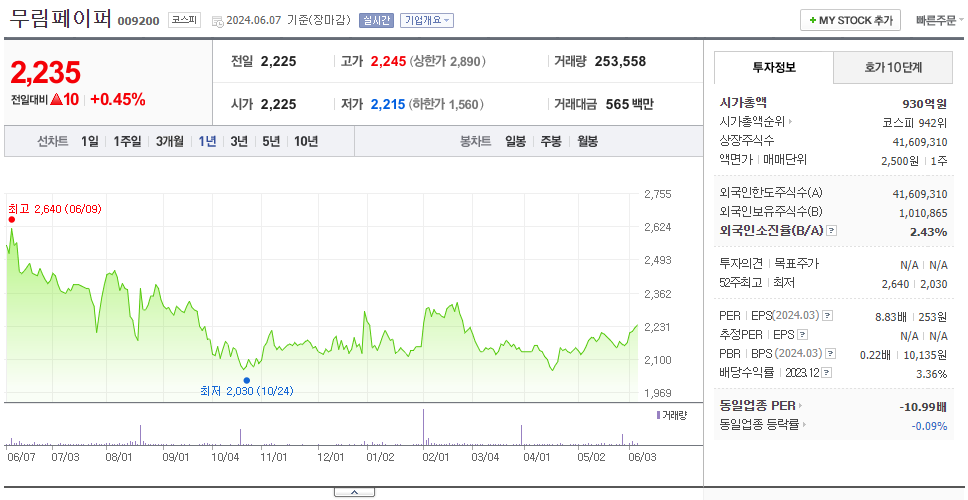Click the help icon next to PBR BPS(2024.03)
This screenshot has width=968, height=500.
pos(832,354)
